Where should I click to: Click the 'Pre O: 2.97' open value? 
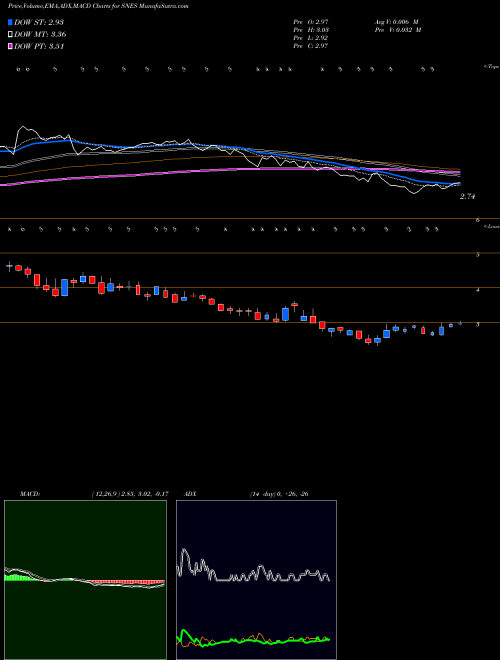[x=311, y=22]
